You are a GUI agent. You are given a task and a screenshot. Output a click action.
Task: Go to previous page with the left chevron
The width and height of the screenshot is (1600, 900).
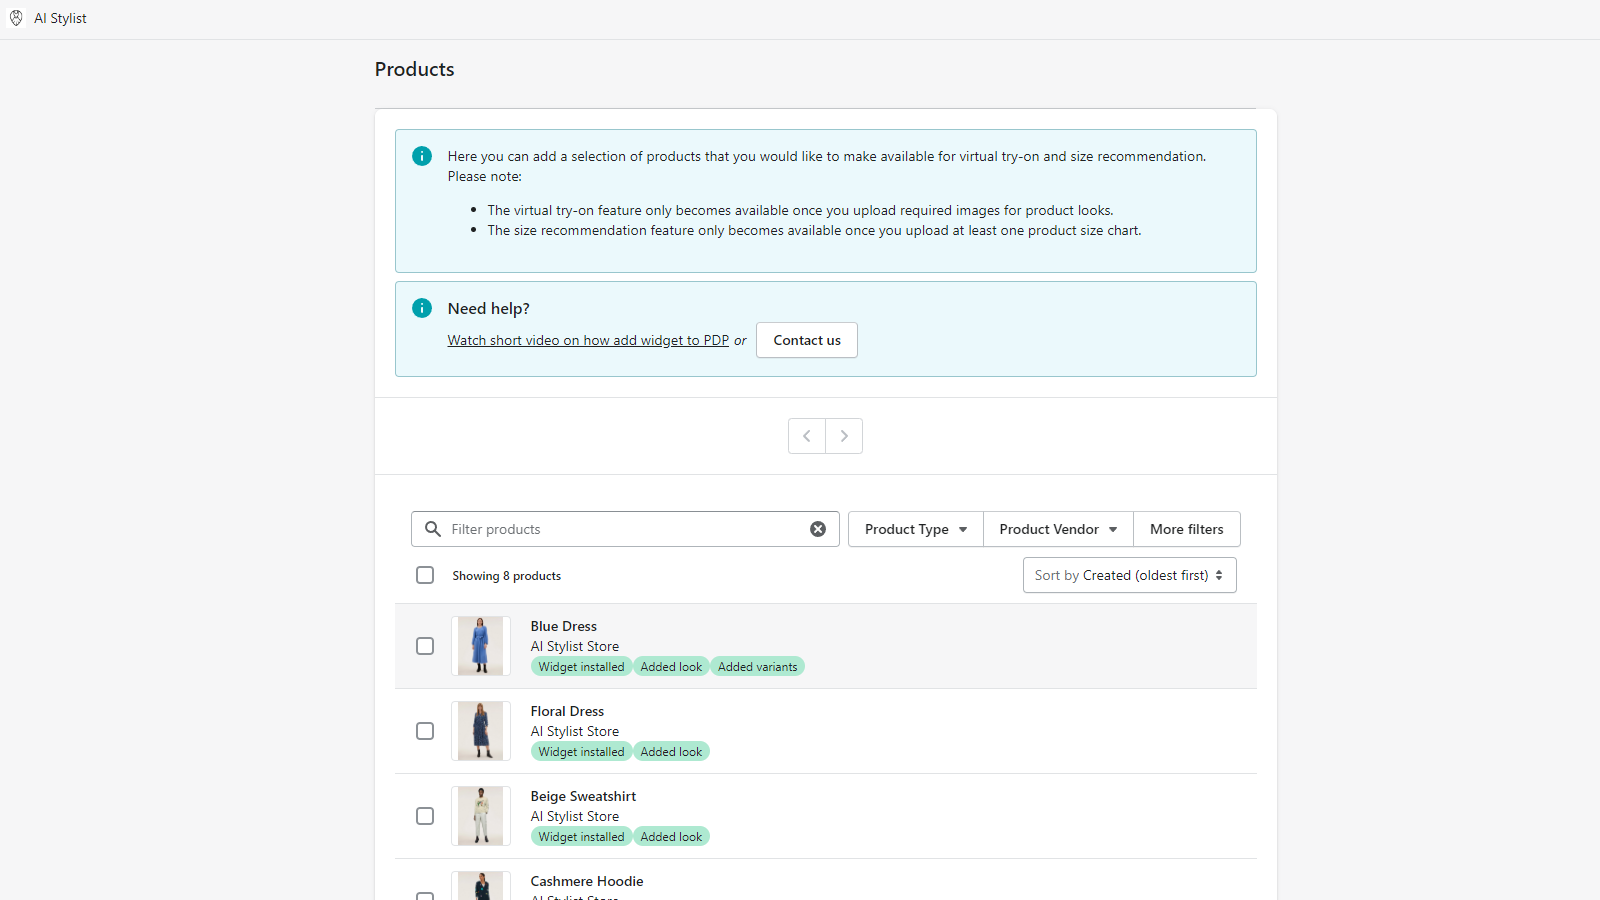(x=807, y=436)
